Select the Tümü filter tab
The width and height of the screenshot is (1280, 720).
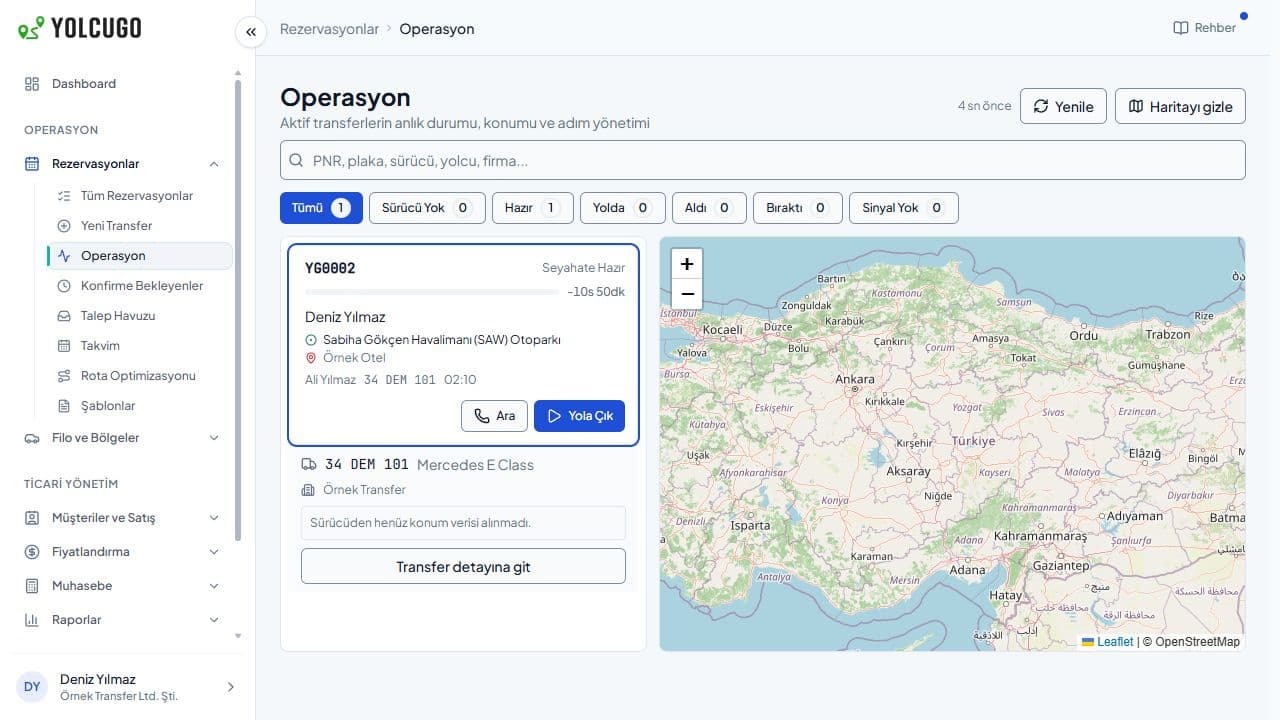click(321, 208)
